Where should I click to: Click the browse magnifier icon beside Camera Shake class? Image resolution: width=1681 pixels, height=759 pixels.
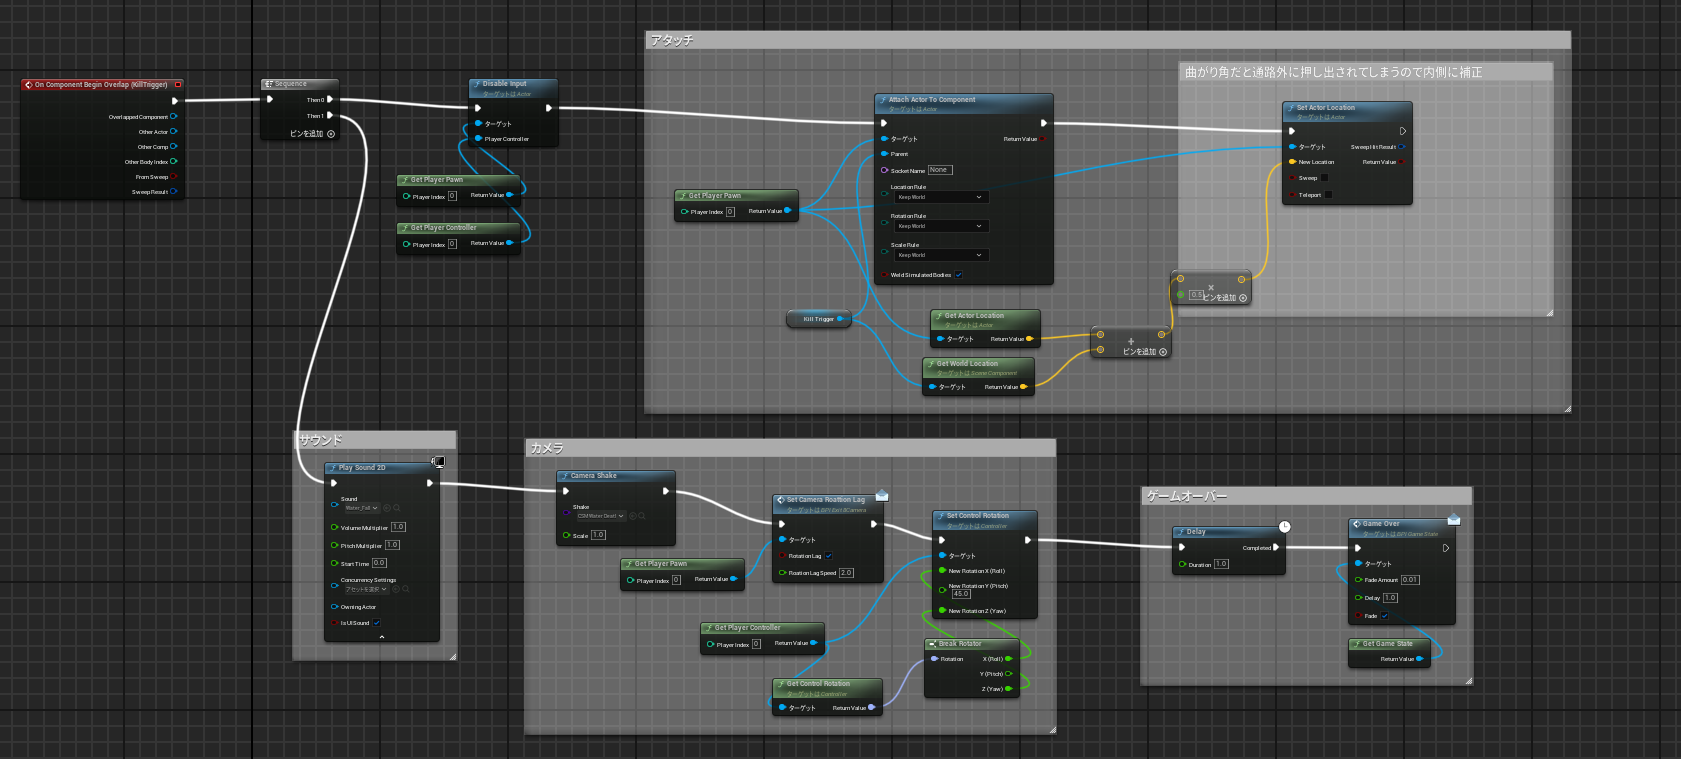click(x=642, y=516)
